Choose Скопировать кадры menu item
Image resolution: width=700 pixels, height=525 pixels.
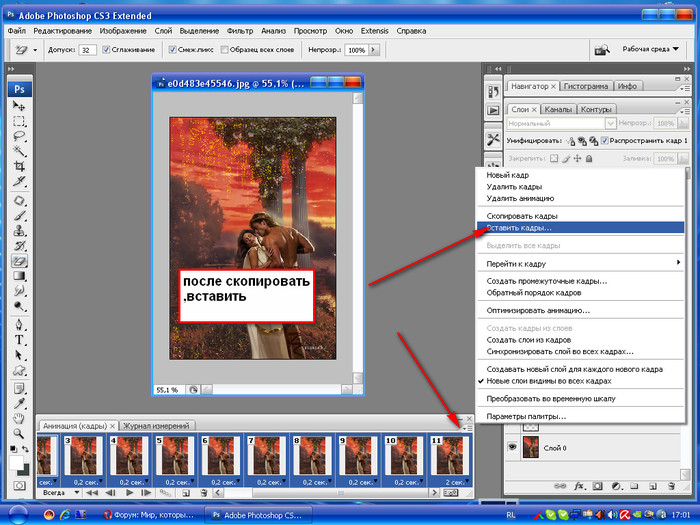coord(580,216)
